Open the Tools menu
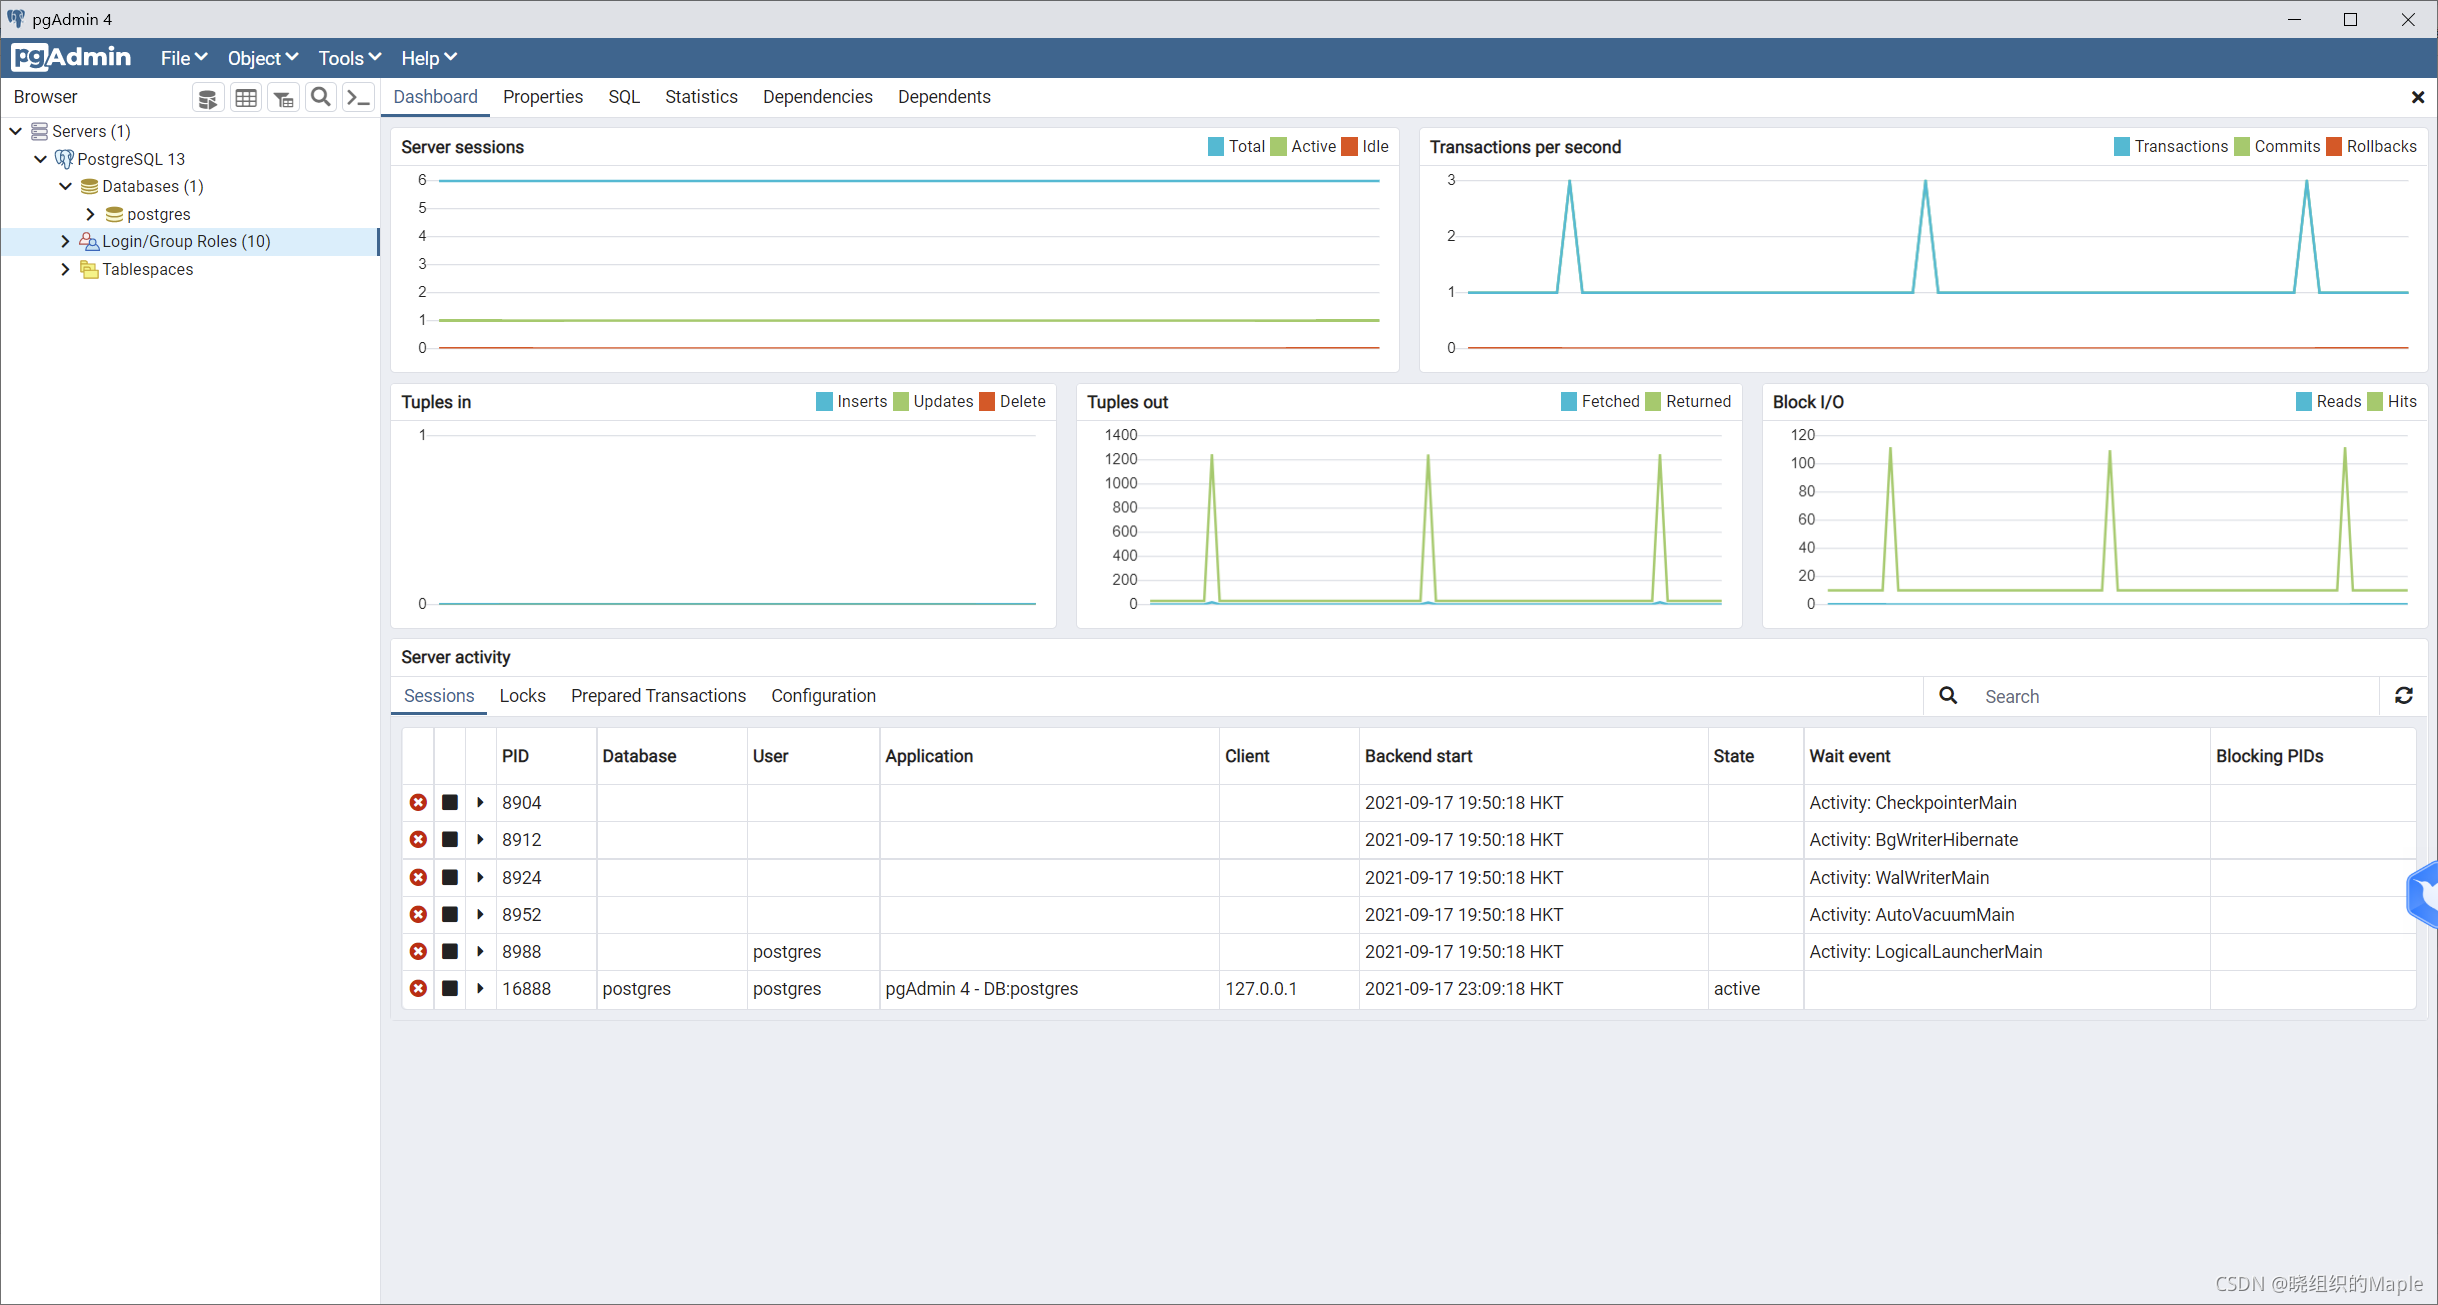Viewport: 2438px width, 1305px height. (x=349, y=58)
